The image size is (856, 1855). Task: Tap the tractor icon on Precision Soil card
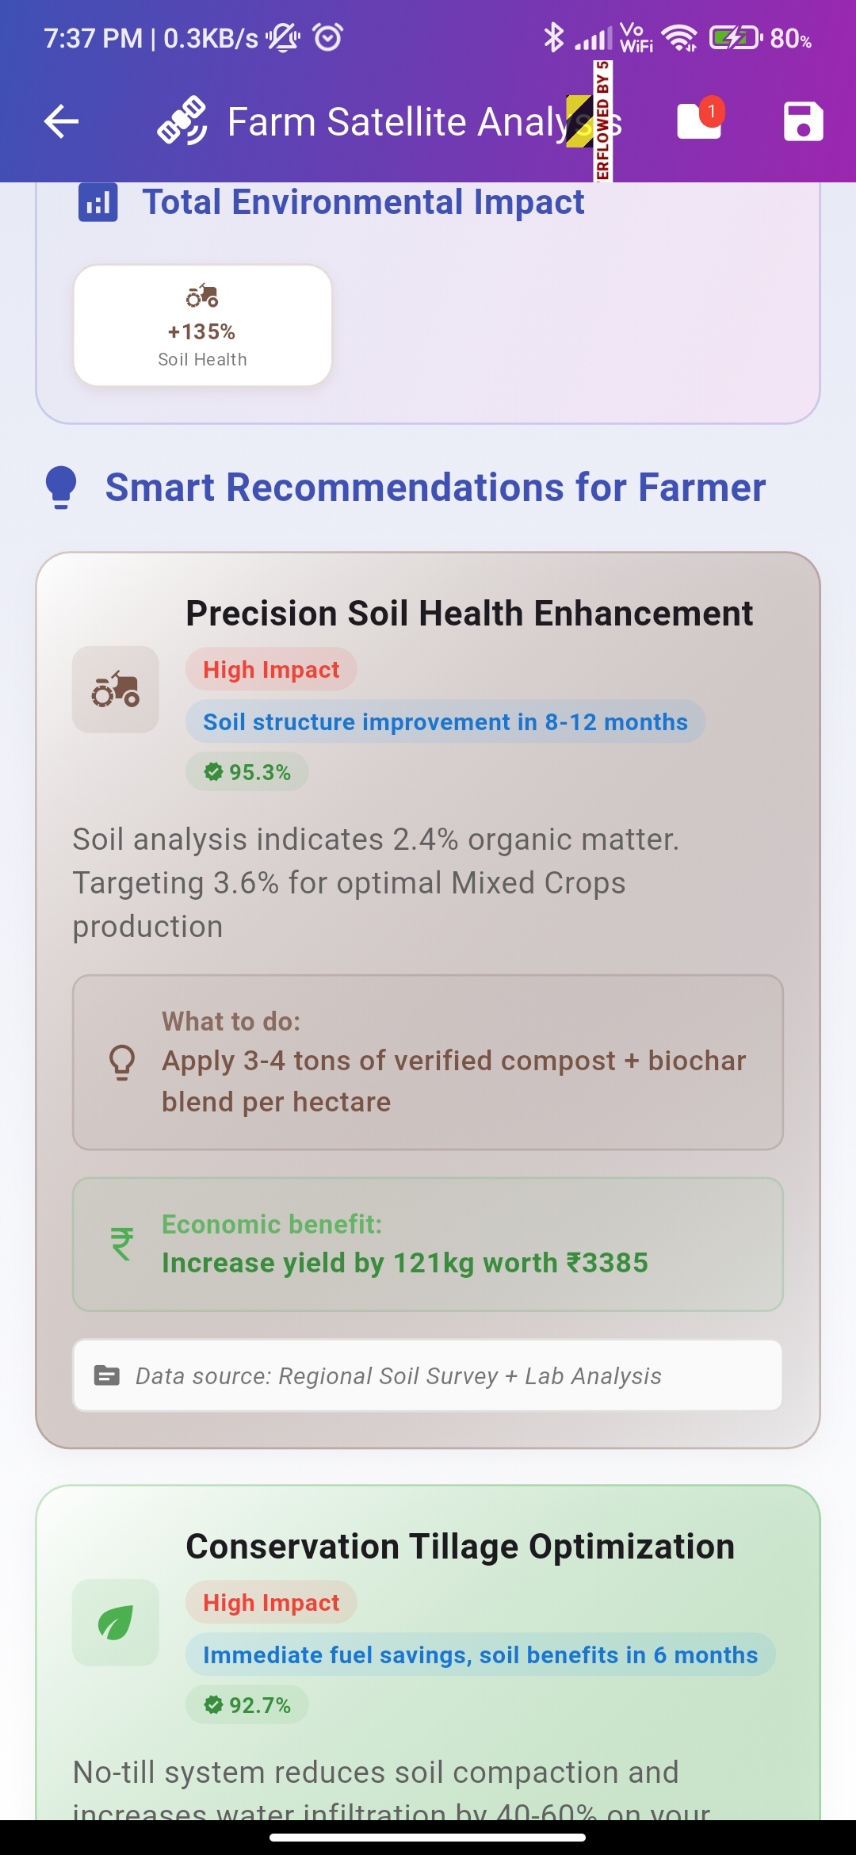pos(116,690)
